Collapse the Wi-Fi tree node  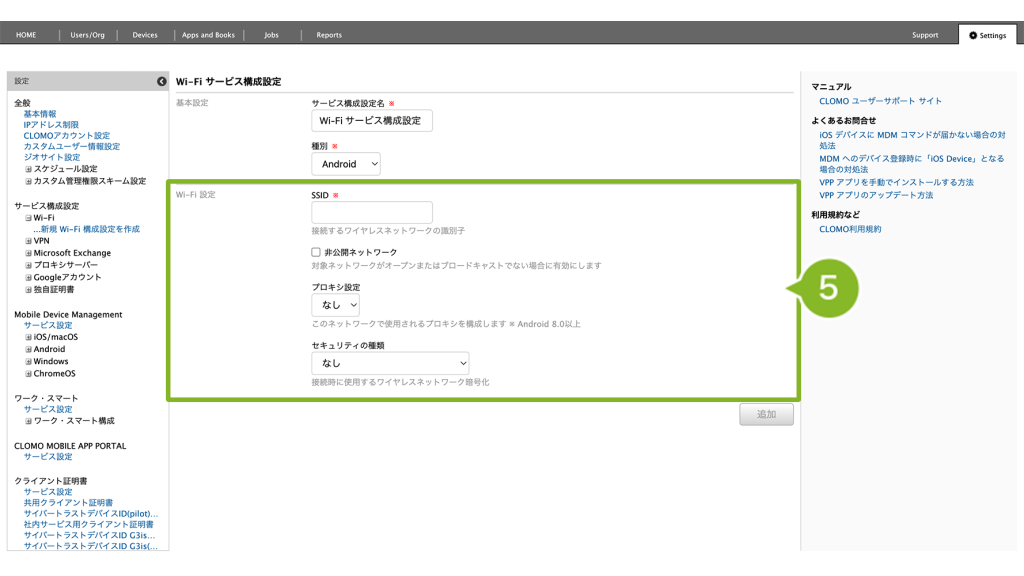[x=29, y=217]
